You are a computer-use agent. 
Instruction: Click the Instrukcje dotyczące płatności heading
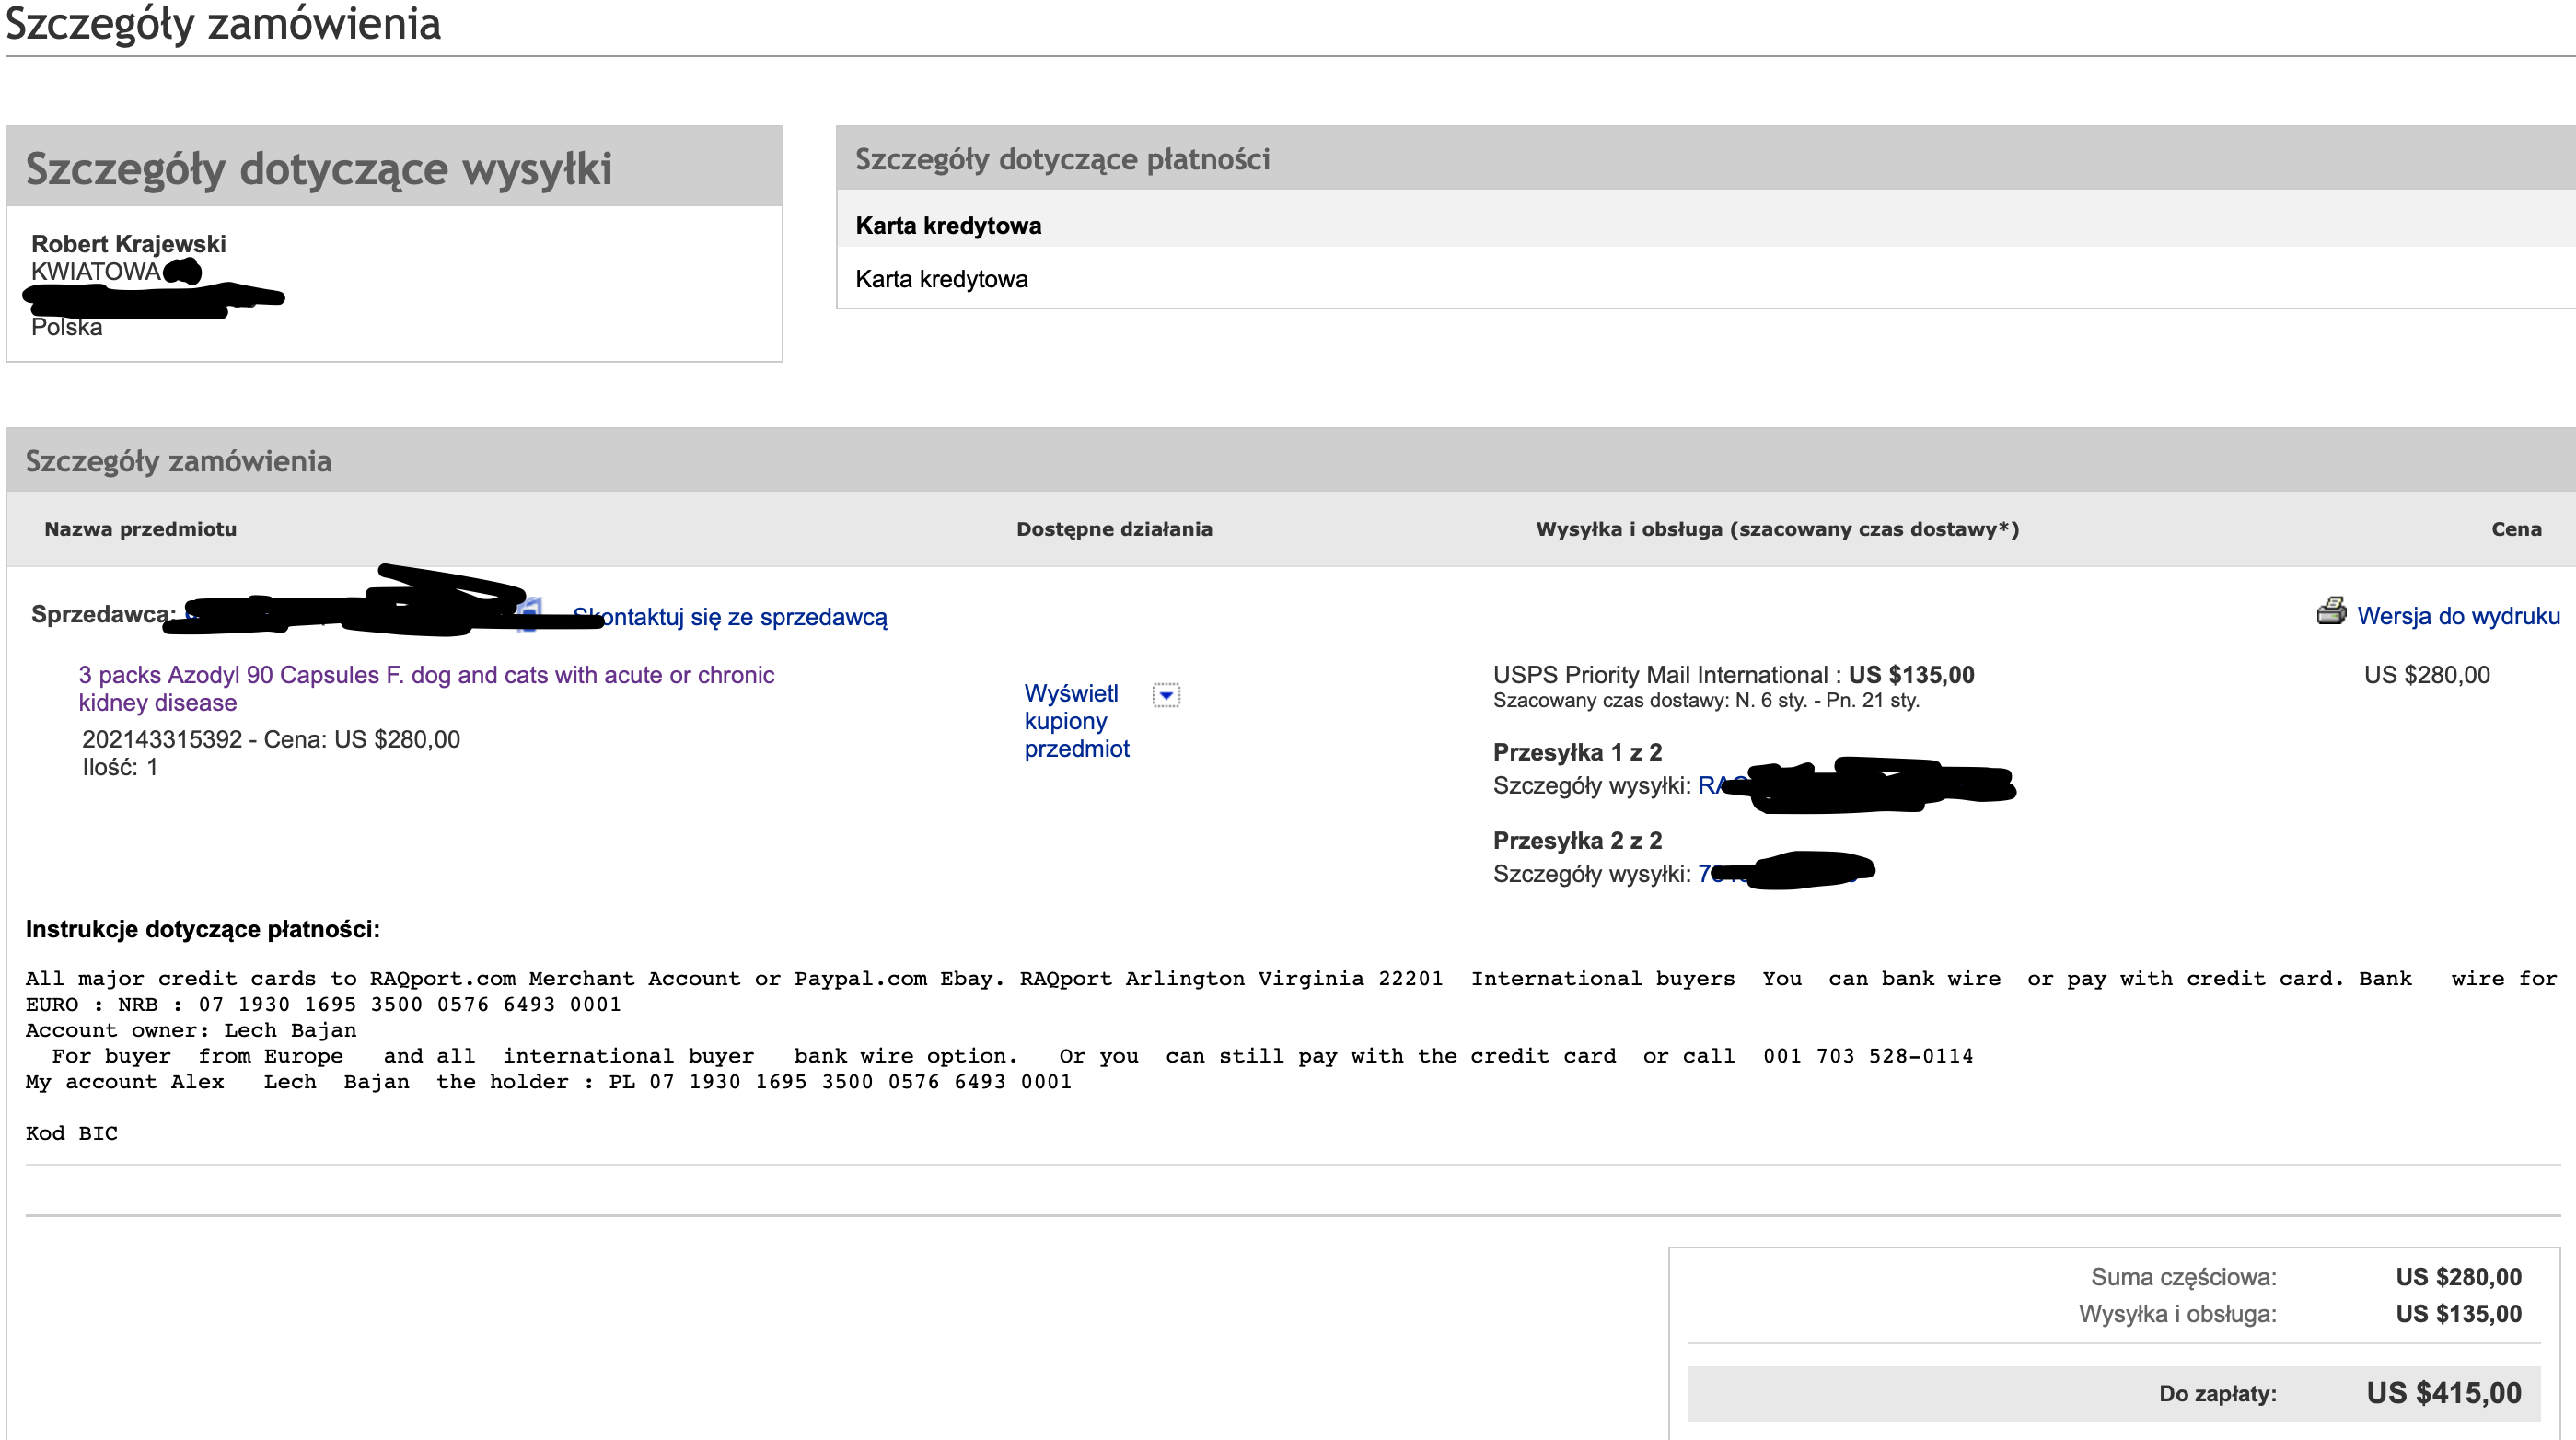tap(202, 929)
